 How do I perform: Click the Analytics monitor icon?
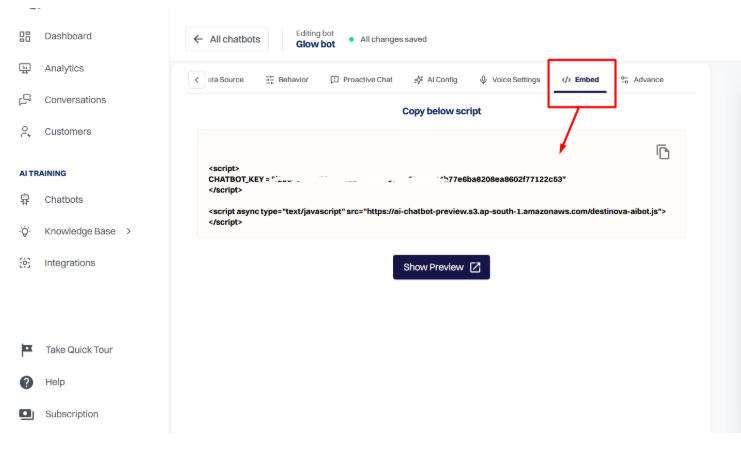click(x=25, y=68)
